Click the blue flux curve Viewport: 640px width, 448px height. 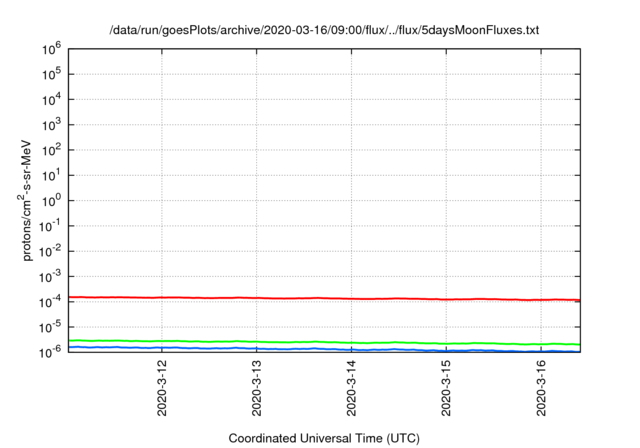pos(324,349)
